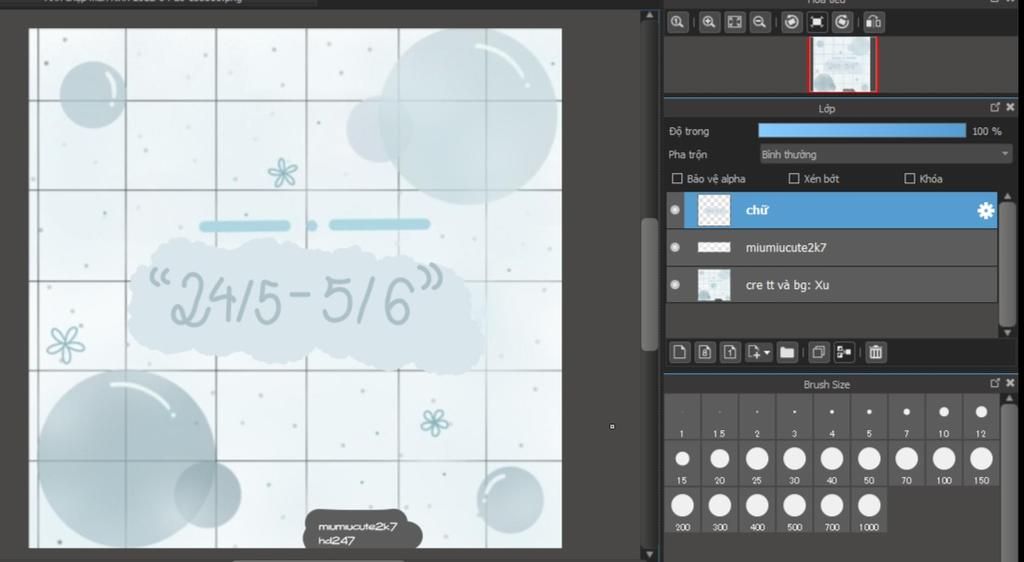Select the miumiucute2k7 layer
Image resolution: width=1024 pixels, height=562 pixels.
[832, 247]
